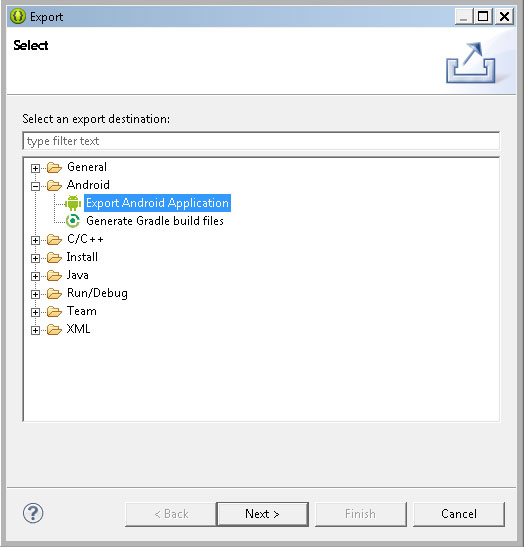524x547 pixels.
Task: Open help with the question mark icon
Action: point(33,513)
